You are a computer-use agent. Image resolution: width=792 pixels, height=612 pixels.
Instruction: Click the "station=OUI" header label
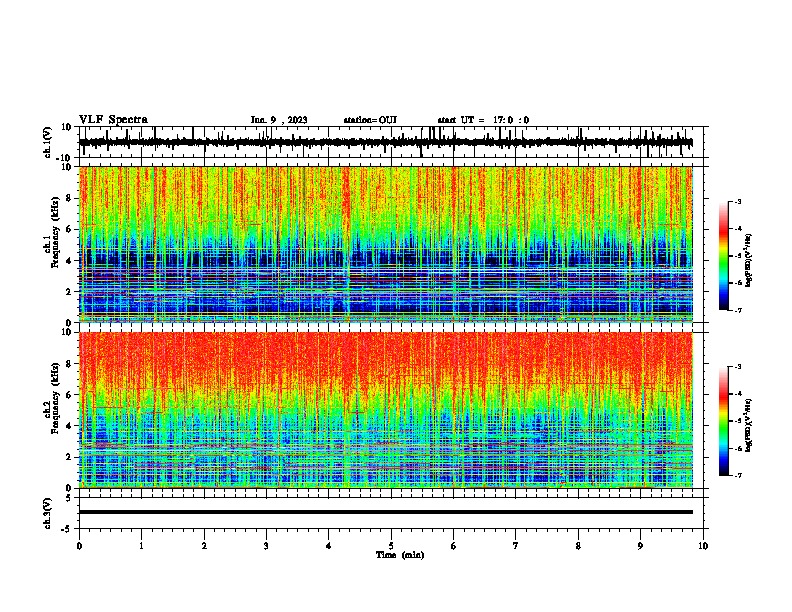coord(370,120)
